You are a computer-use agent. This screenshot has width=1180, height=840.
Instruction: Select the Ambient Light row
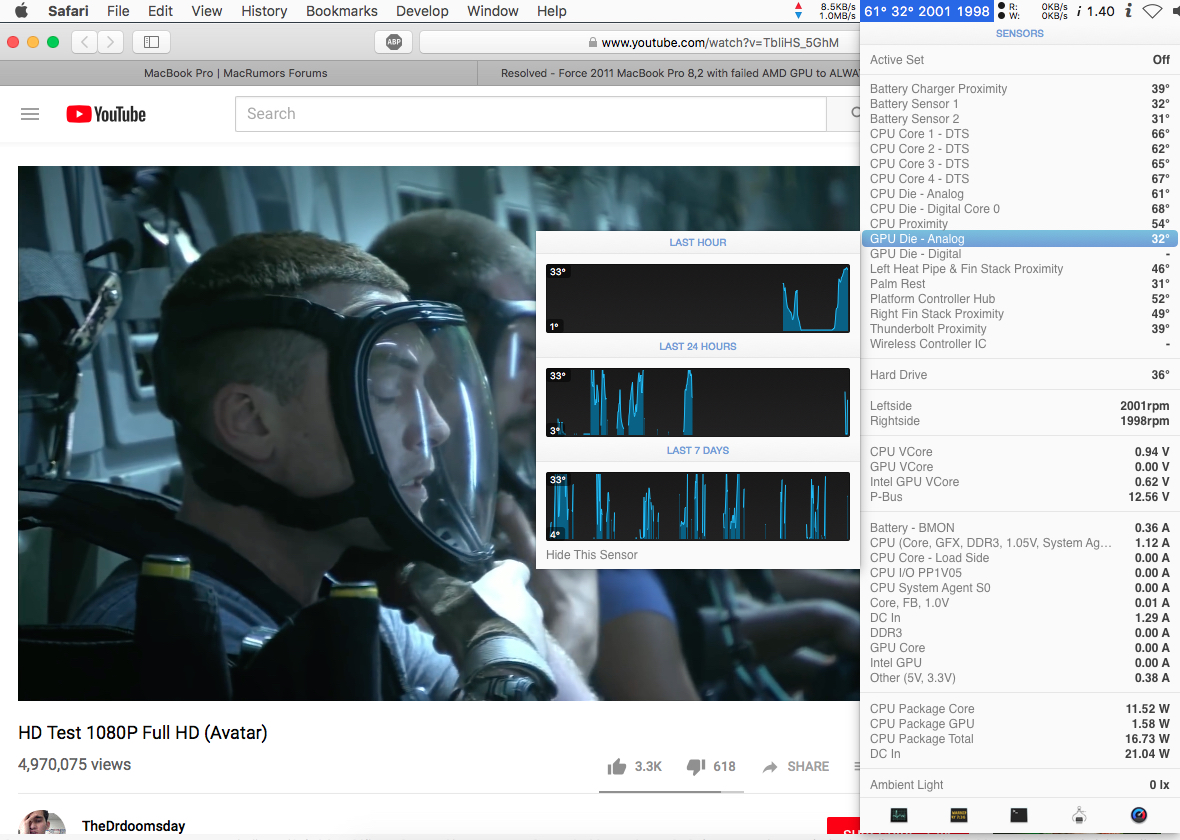pyautogui.click(x=1020, y=785)
